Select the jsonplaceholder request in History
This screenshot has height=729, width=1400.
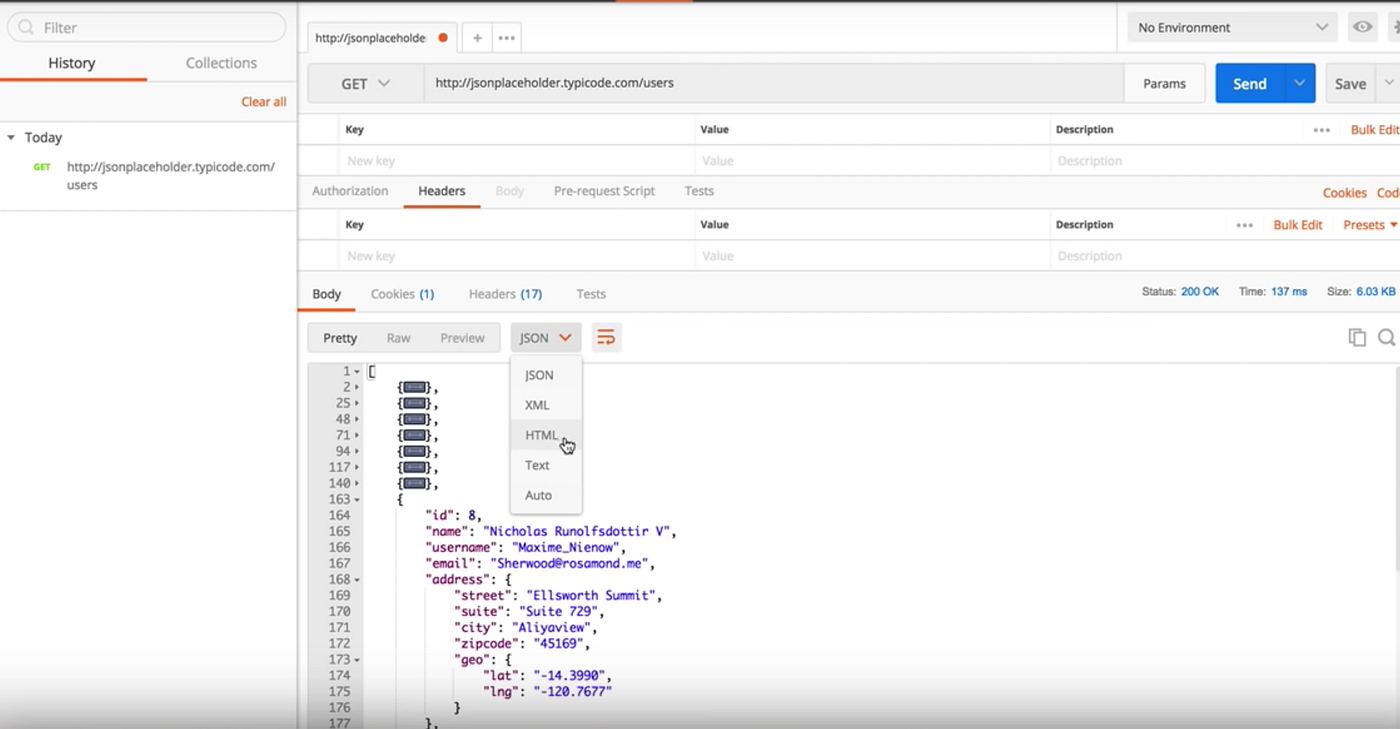[170, 175]
